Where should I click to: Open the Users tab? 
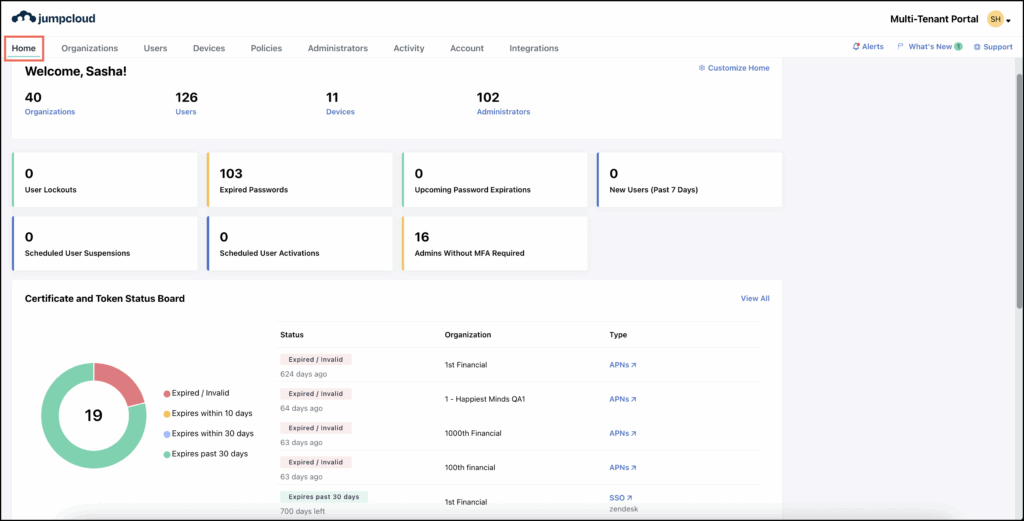pos(155,48)
